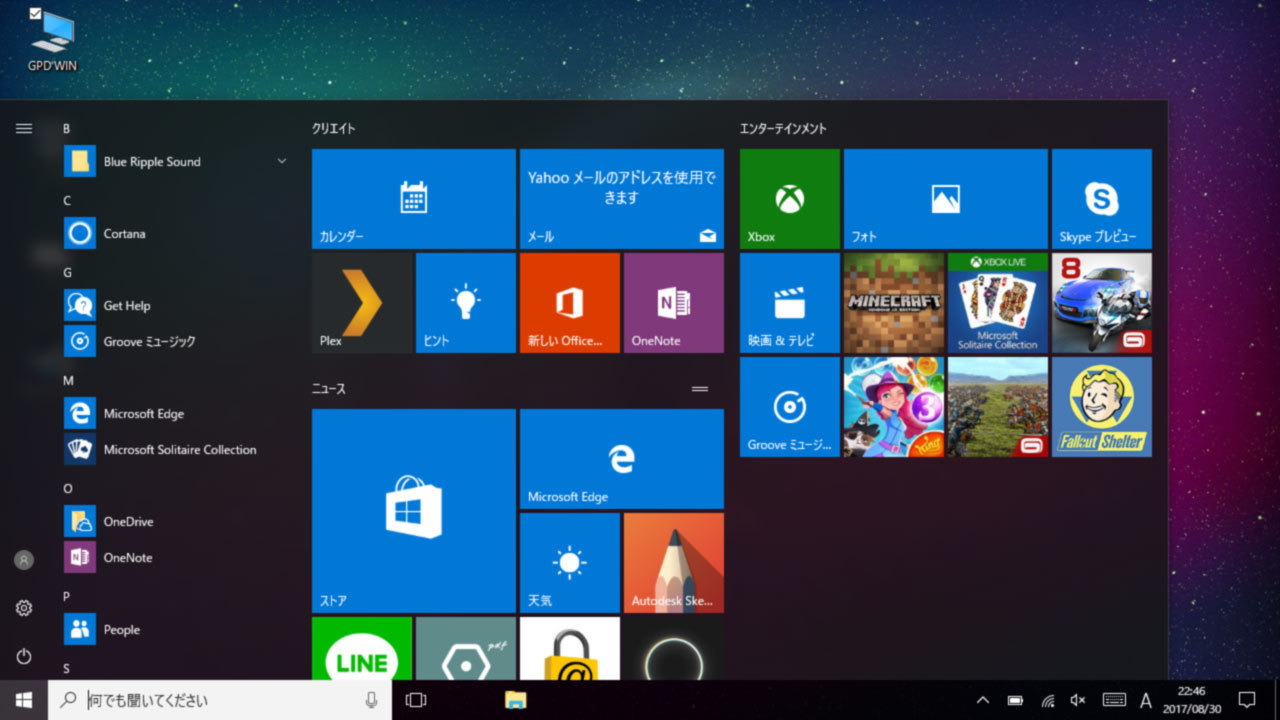
Task: Open Get Help from the app list
Action: click(x=177, y=305)
